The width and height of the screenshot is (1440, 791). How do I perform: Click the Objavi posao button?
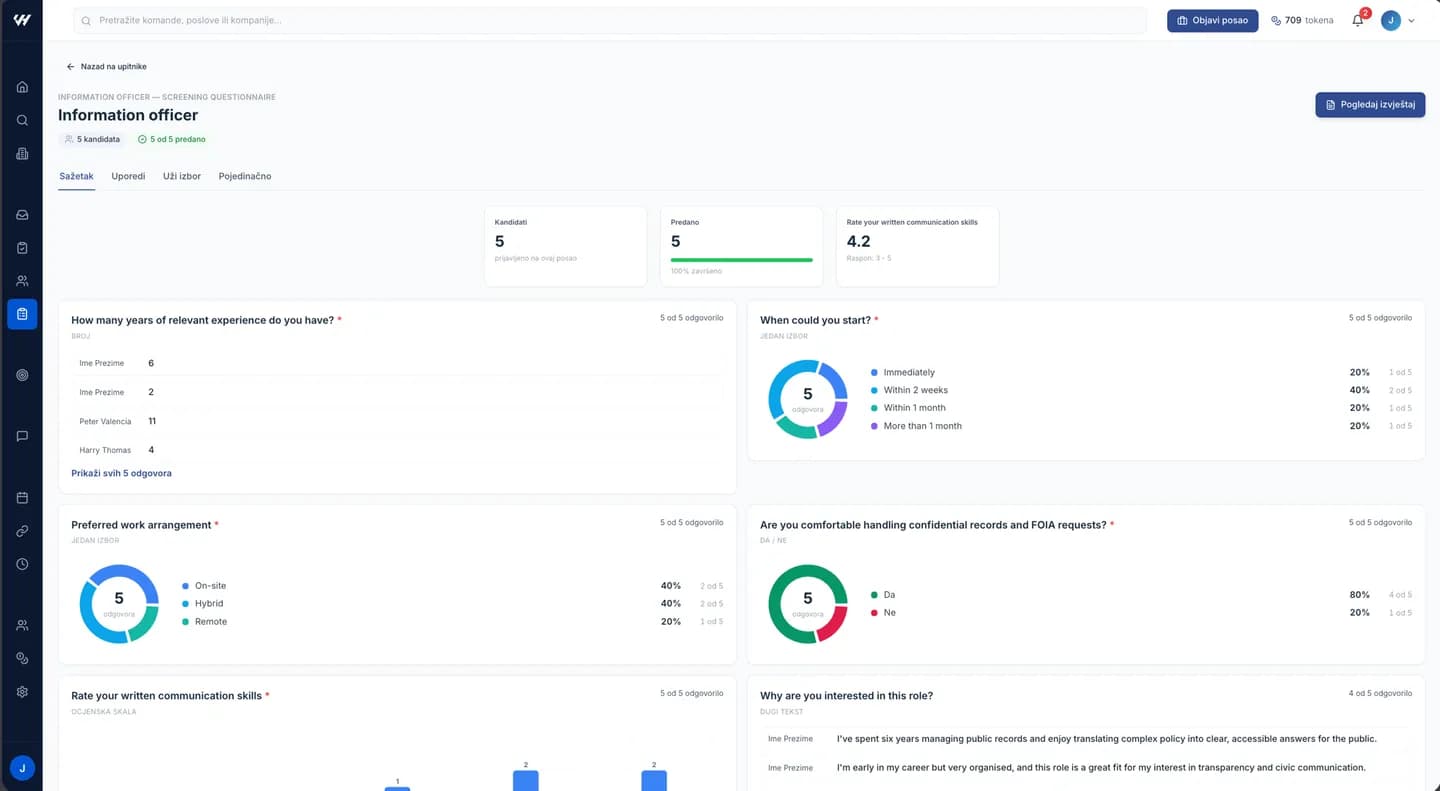click(1212, 20)
